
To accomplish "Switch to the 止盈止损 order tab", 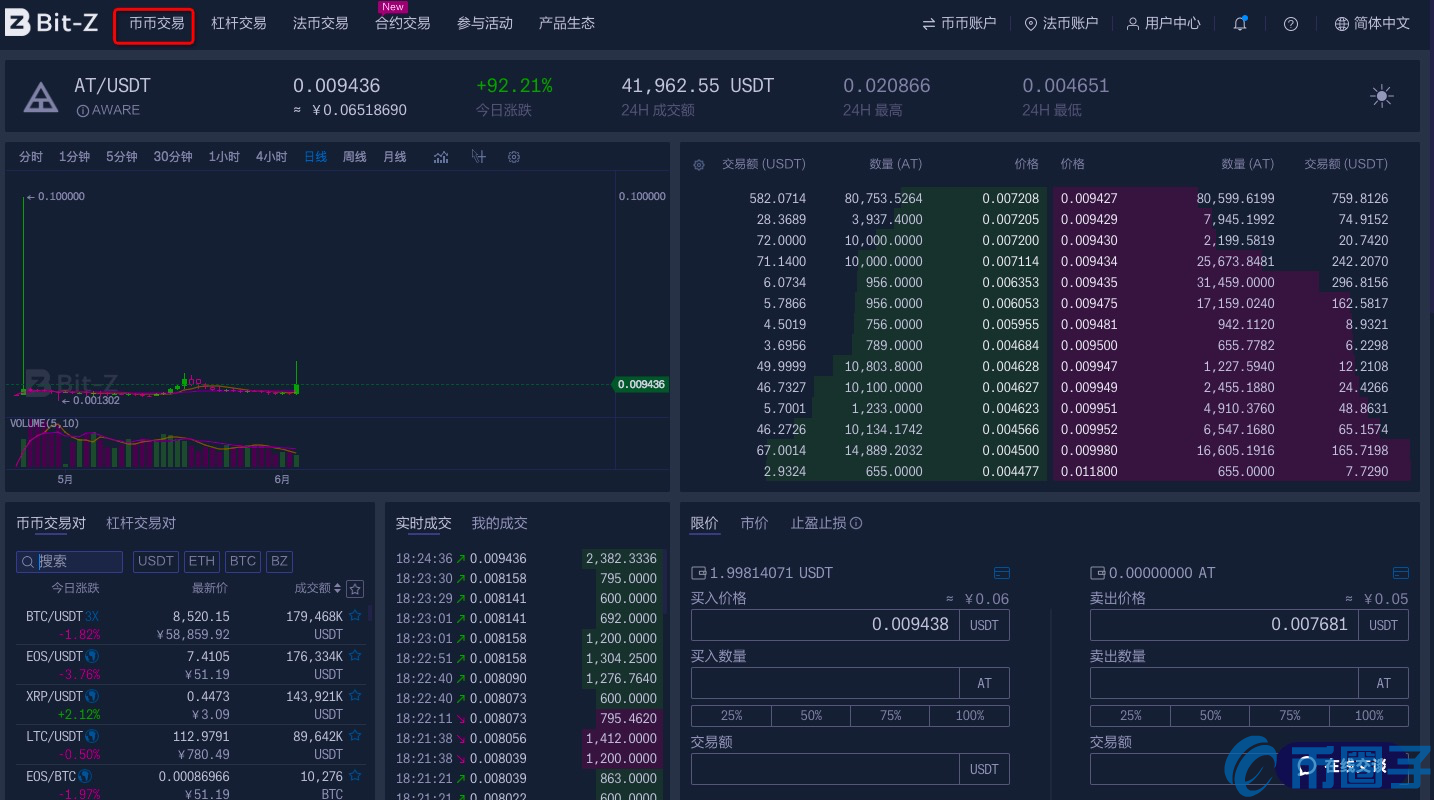I will [x=818, y=523].
